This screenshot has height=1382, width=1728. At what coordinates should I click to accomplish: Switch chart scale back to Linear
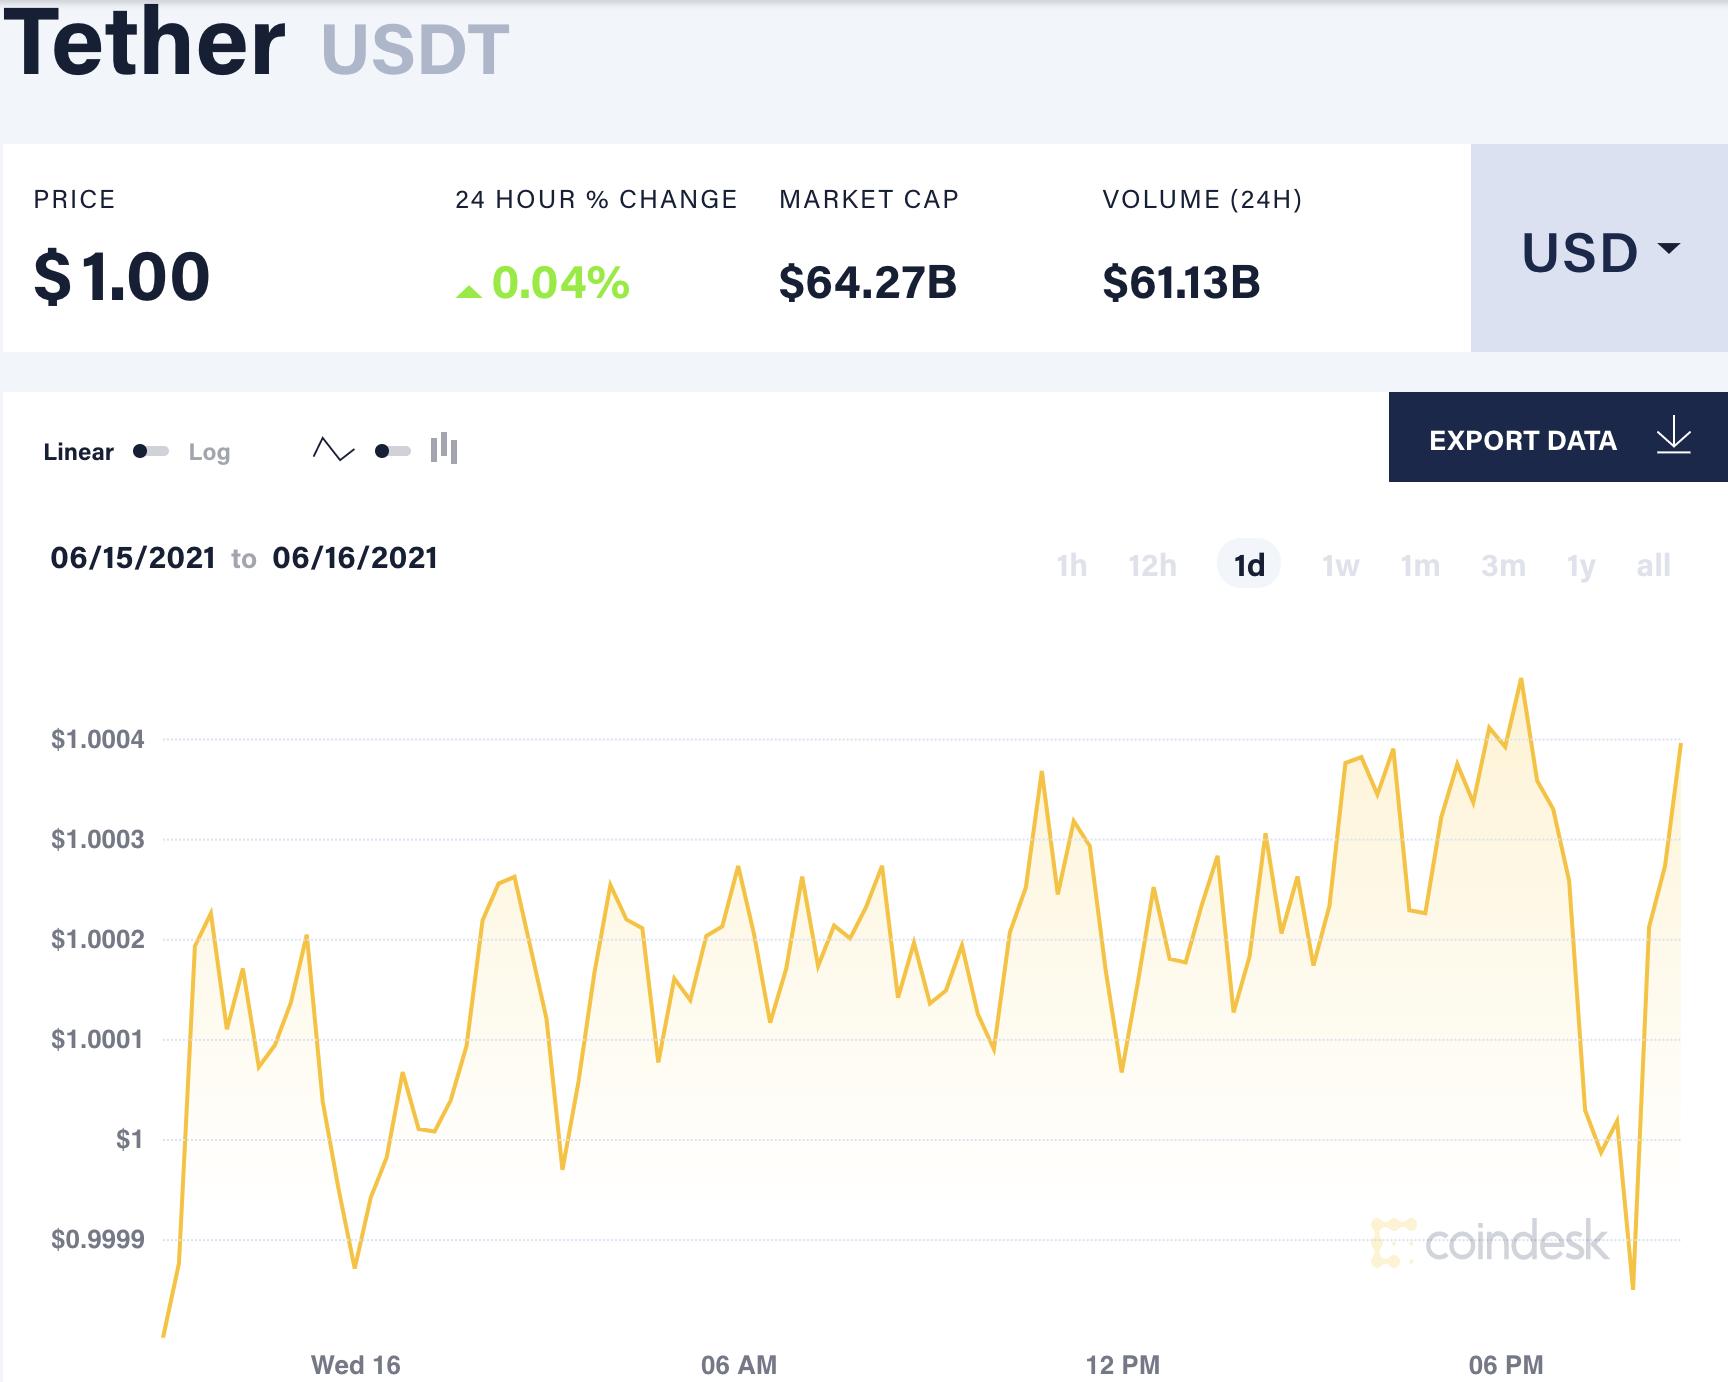click(x=78, y=451)
